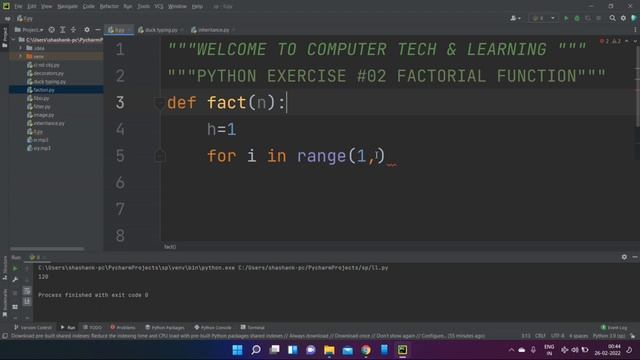Click the user account icon in toolbar

[x=515, y=18]
